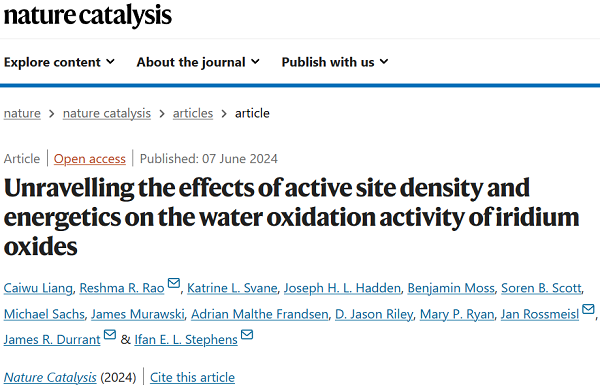Image resolution: width=600 pixels, height=387 pixels.
Task: Open Cite this article
Action: tap(192, 377)
